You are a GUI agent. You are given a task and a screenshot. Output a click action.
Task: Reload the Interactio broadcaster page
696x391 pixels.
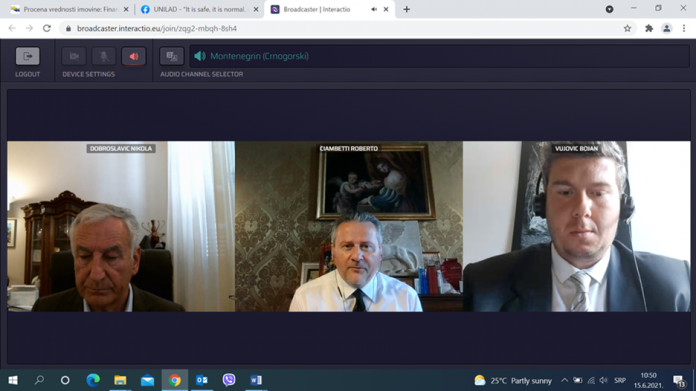(47, 28)
